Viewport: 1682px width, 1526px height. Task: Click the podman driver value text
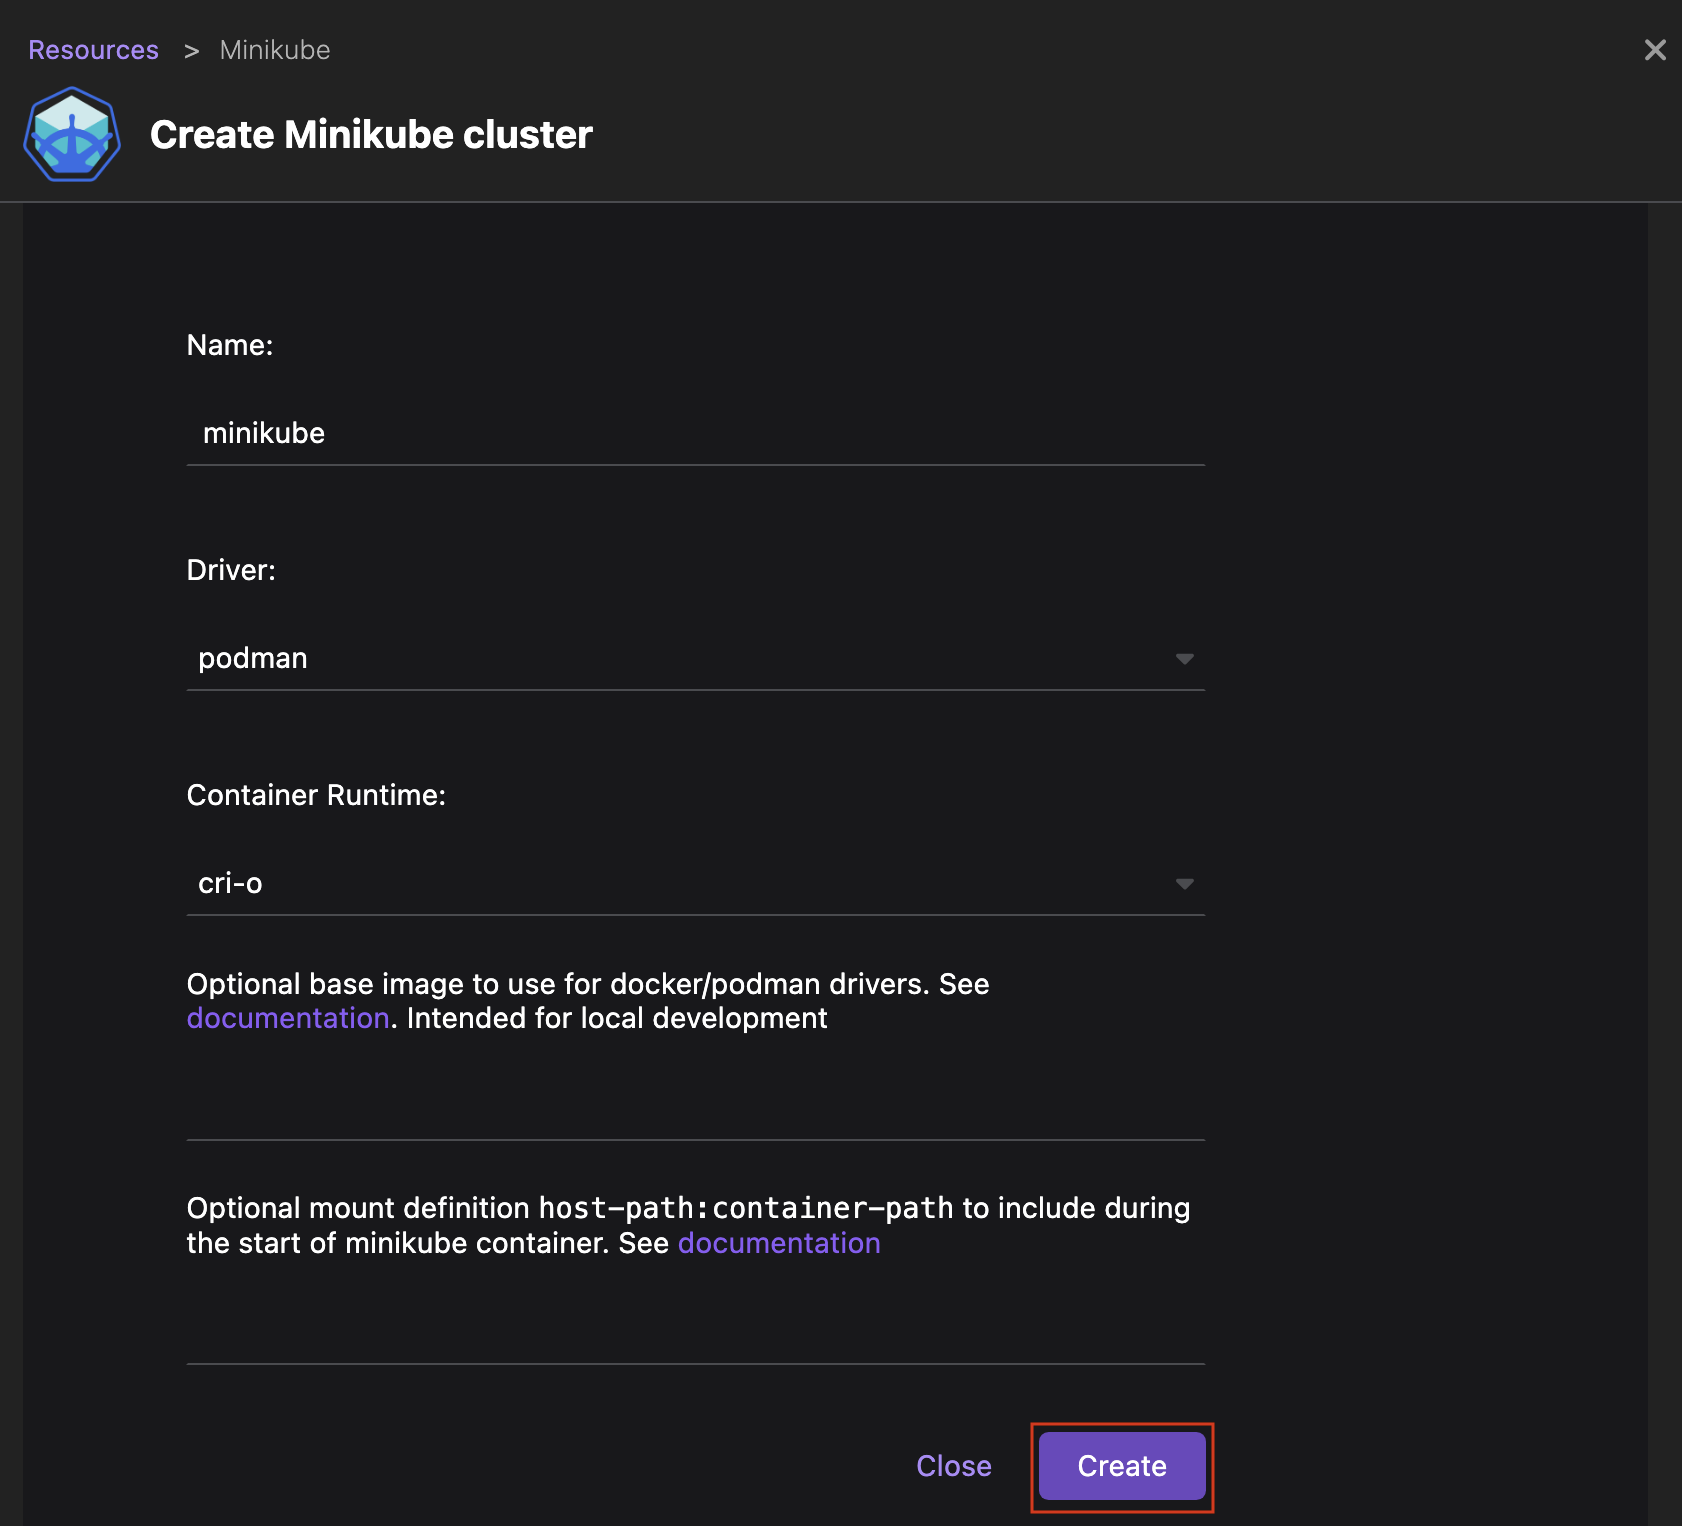coord(252,658)
